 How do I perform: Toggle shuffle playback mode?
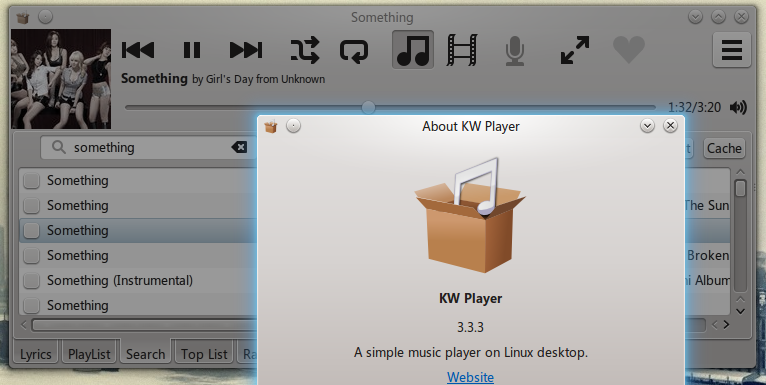(305, 50)
